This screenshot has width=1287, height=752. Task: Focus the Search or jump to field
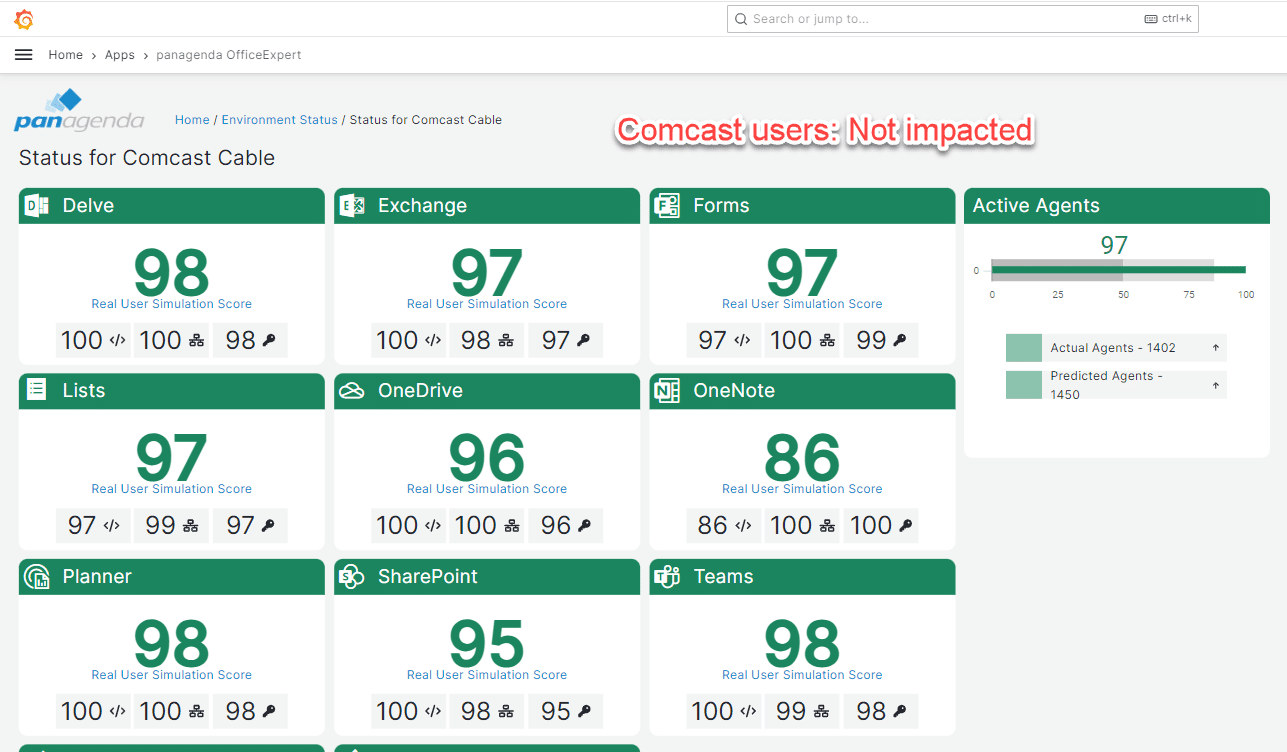[962, 19]
